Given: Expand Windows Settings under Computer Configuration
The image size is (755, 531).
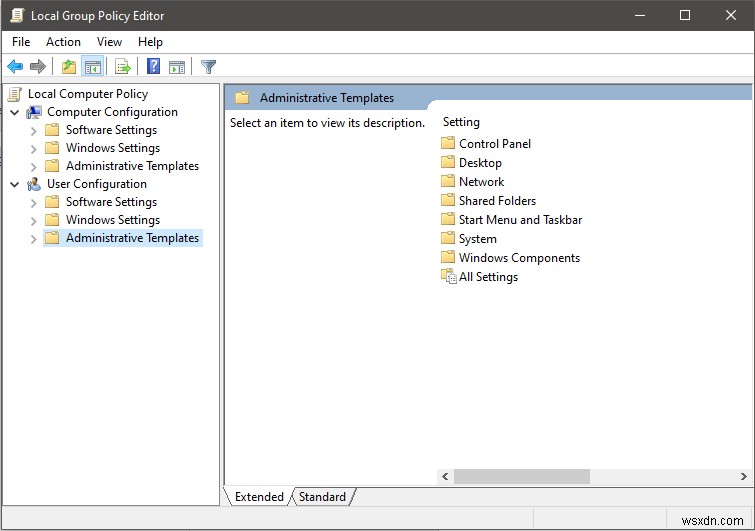Looking at the screenshot, I should point(33,149).
